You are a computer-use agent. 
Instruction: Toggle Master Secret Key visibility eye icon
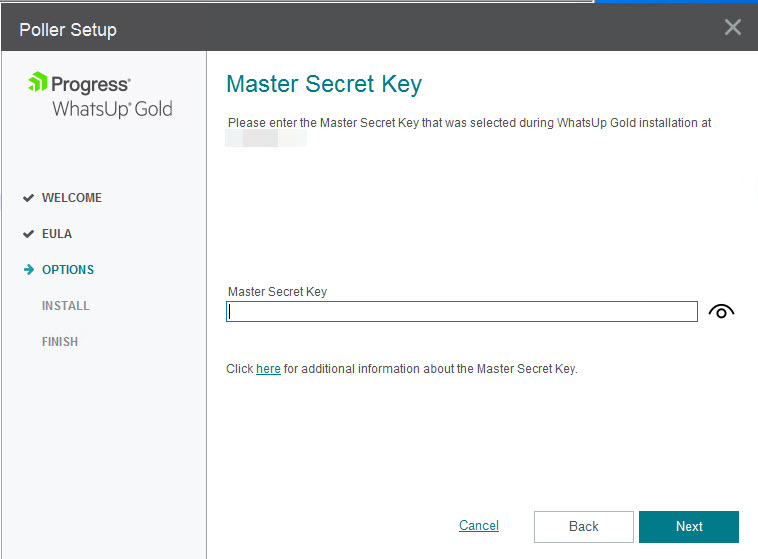pyautogui.click(x=721, y=311)
